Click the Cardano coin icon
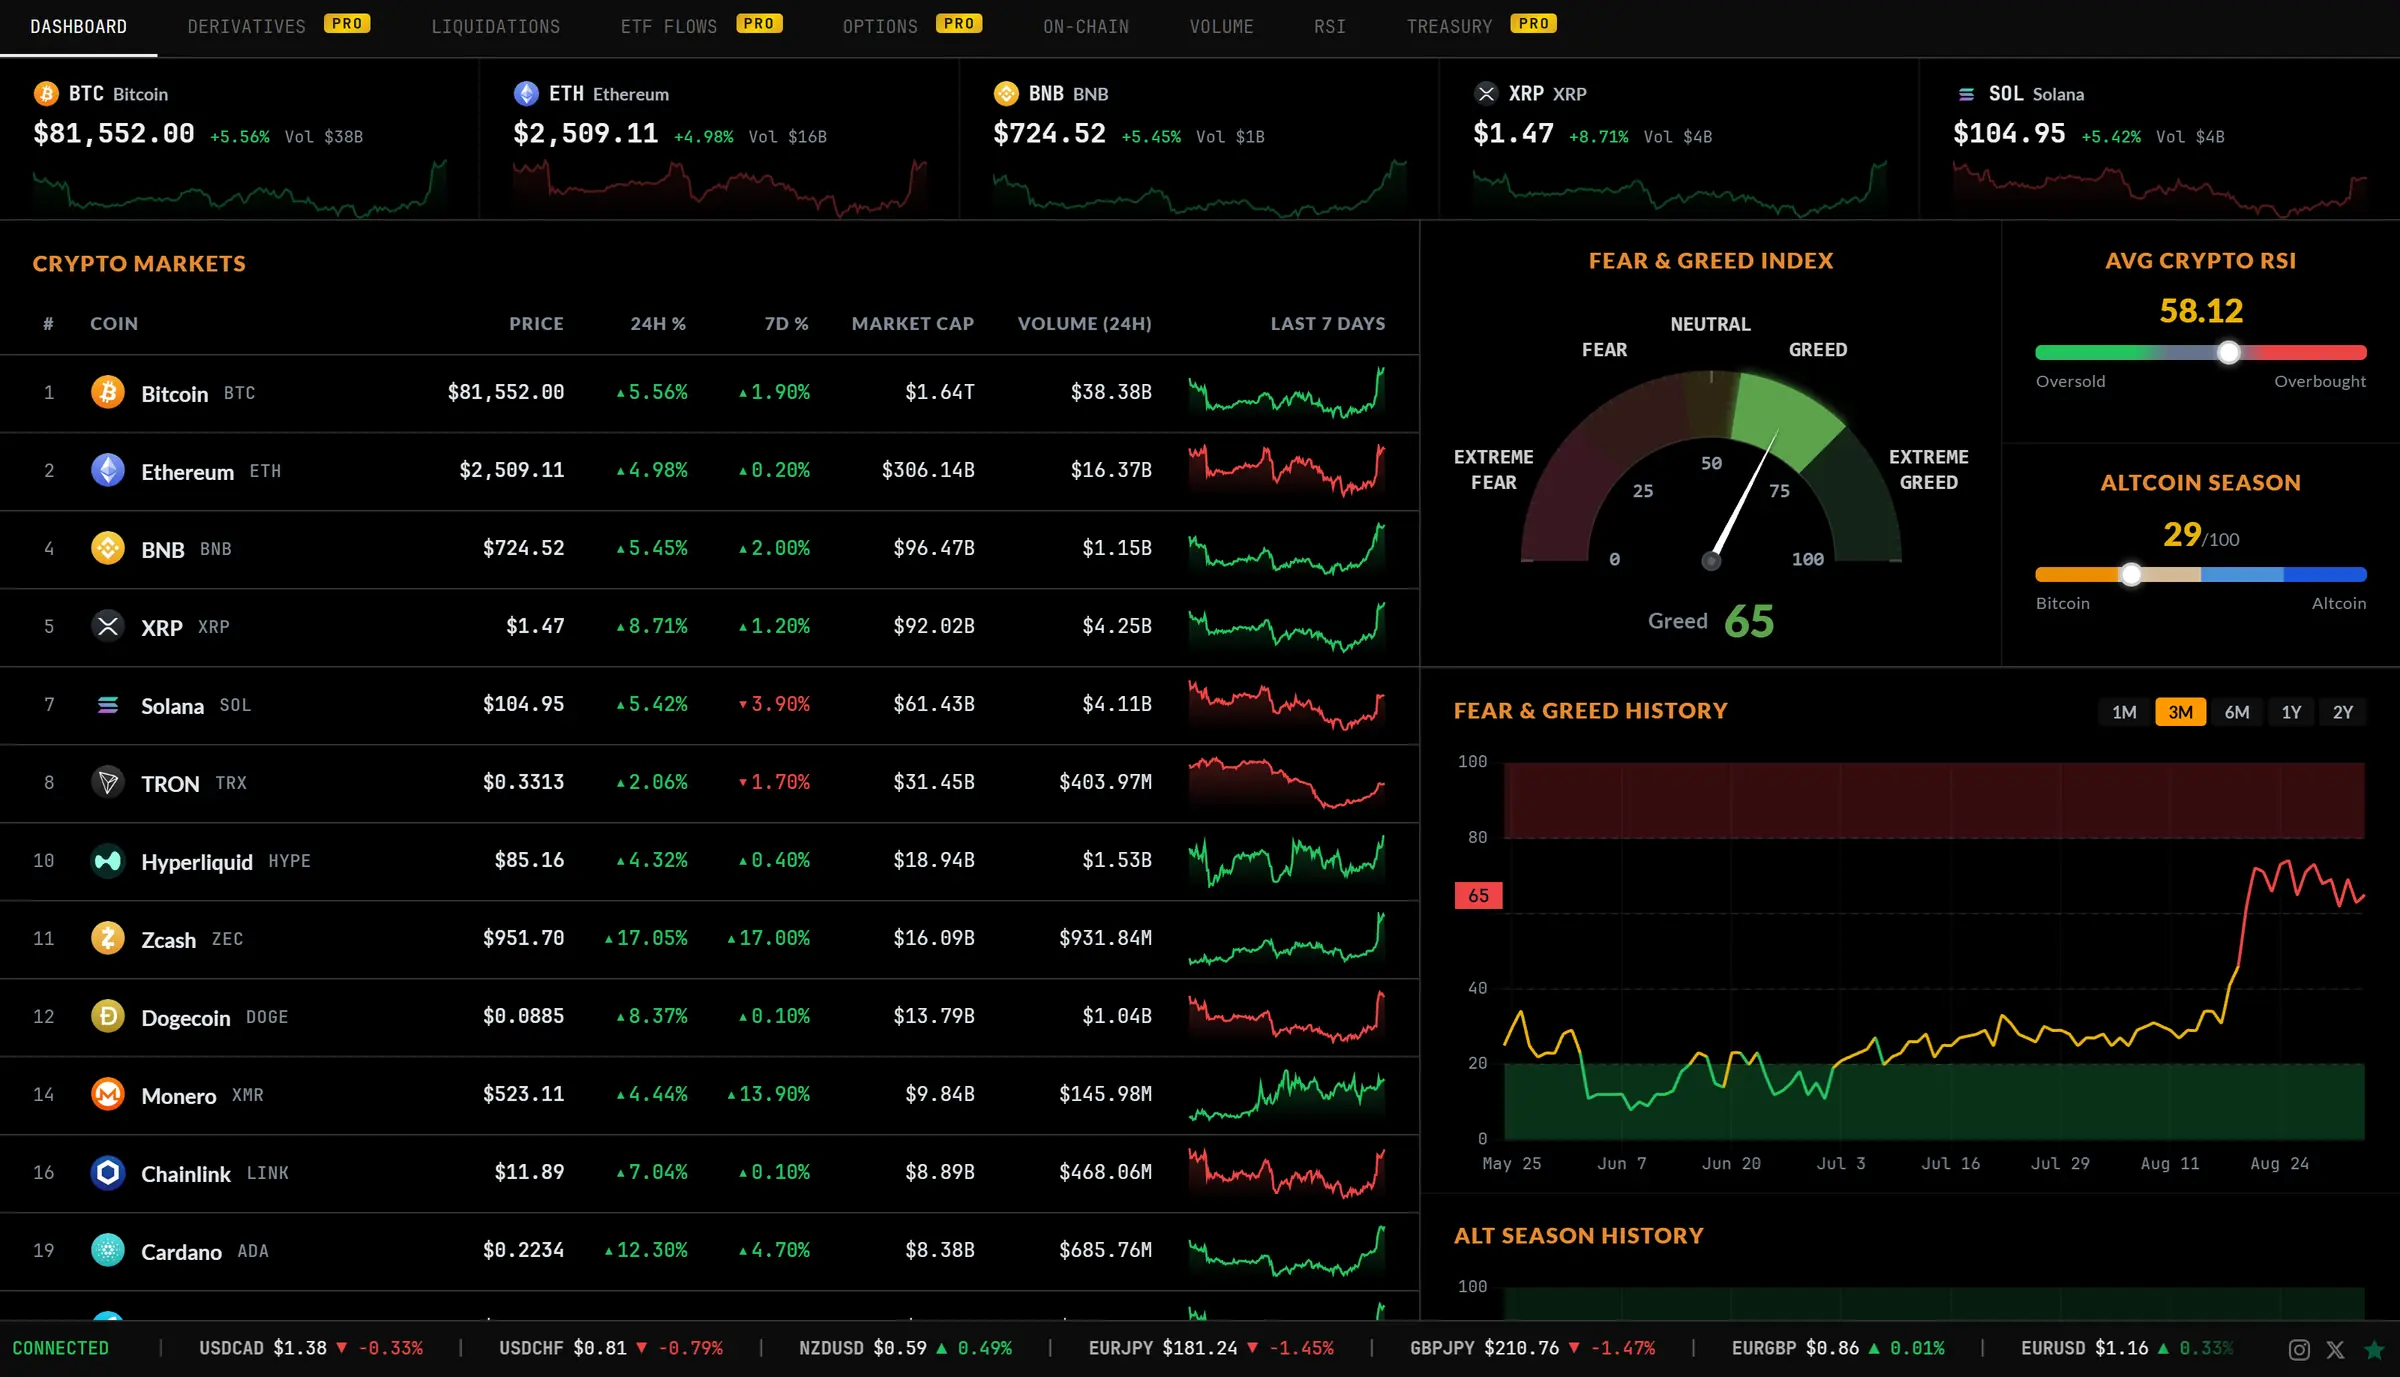The width and height of the screenshot is (2400, 1377). click(108, 1250)
